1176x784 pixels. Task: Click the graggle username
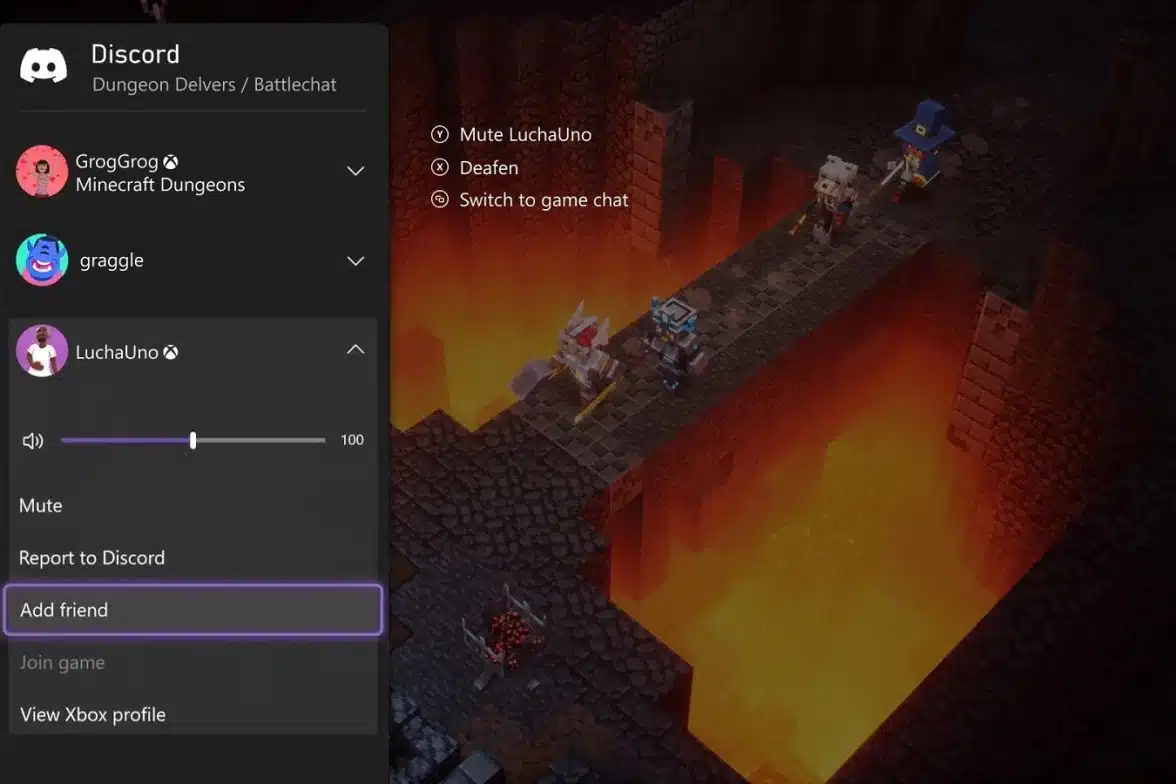pyautogui.click(x=112, y=261)
